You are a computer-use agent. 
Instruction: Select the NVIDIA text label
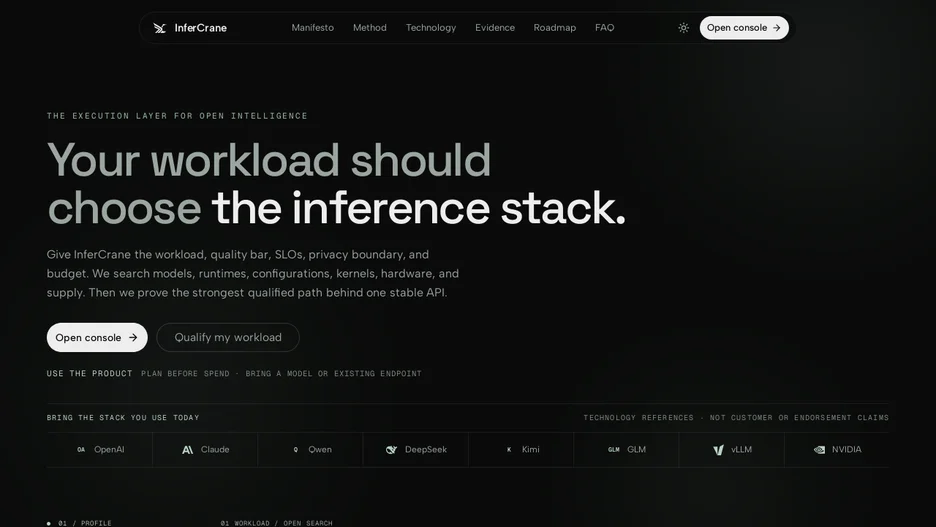pos(846,449)
